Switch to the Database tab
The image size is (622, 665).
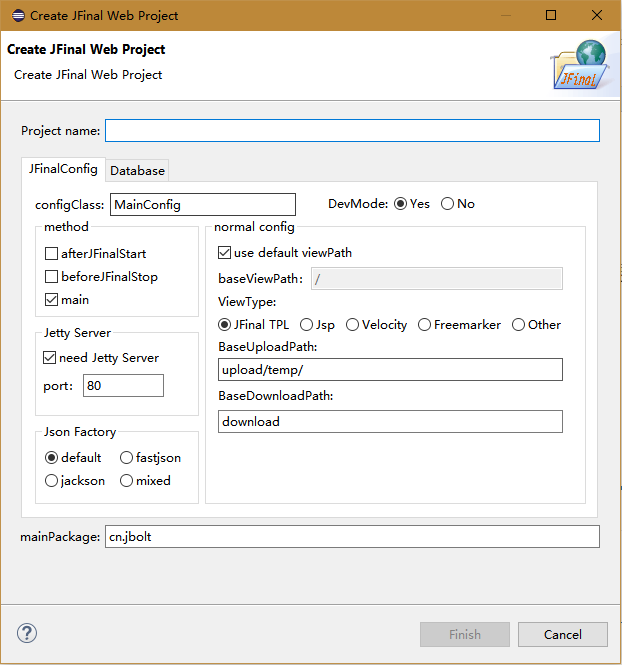coord(137,170)
